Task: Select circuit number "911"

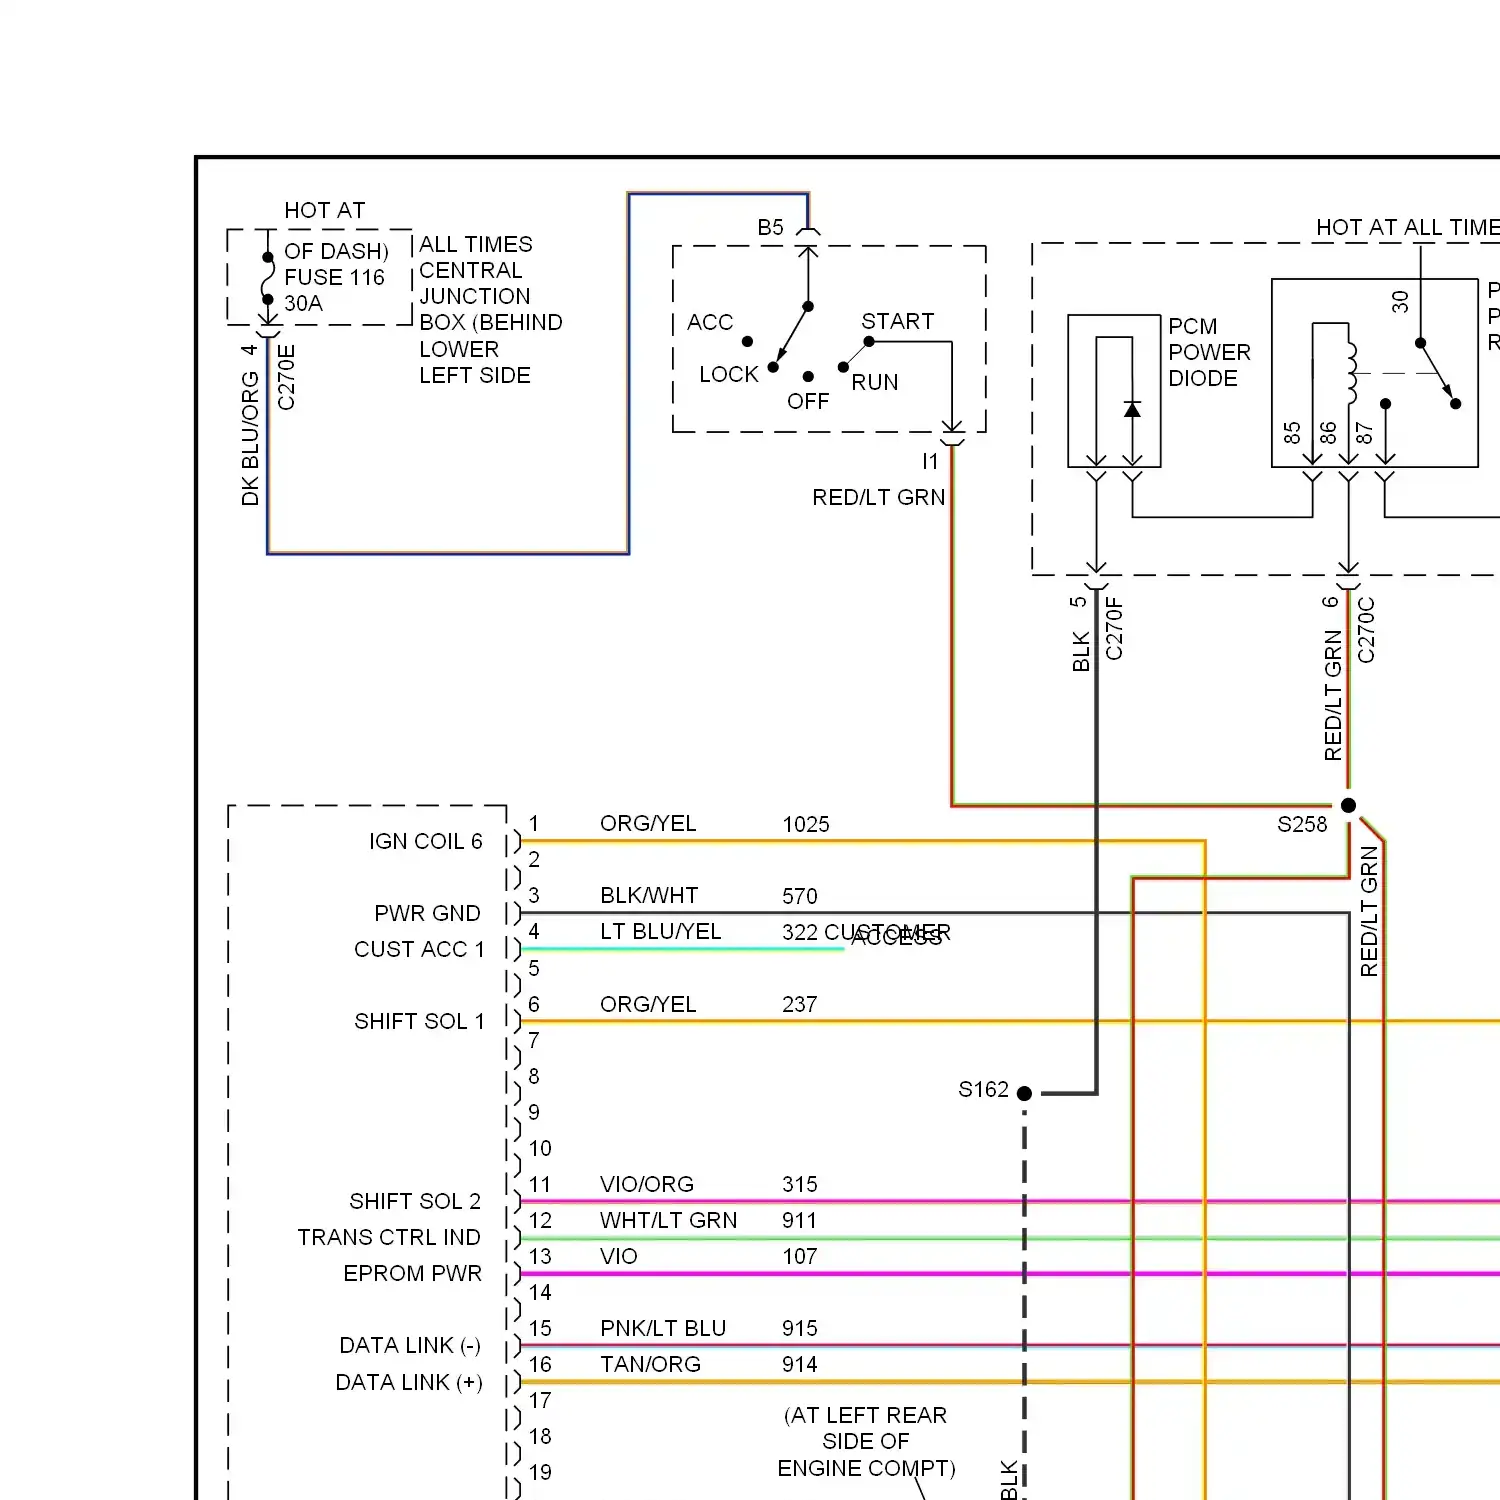Action: point(800,1220)
